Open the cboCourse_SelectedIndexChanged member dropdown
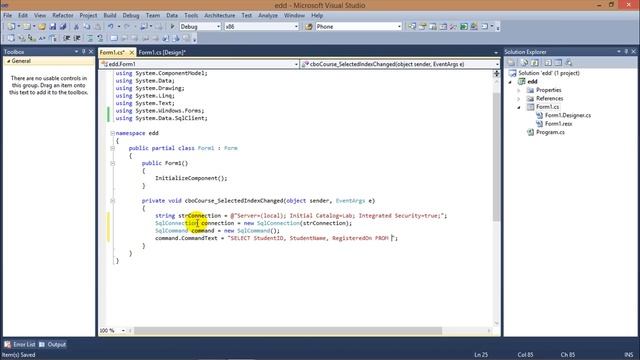 coord(496,64)
